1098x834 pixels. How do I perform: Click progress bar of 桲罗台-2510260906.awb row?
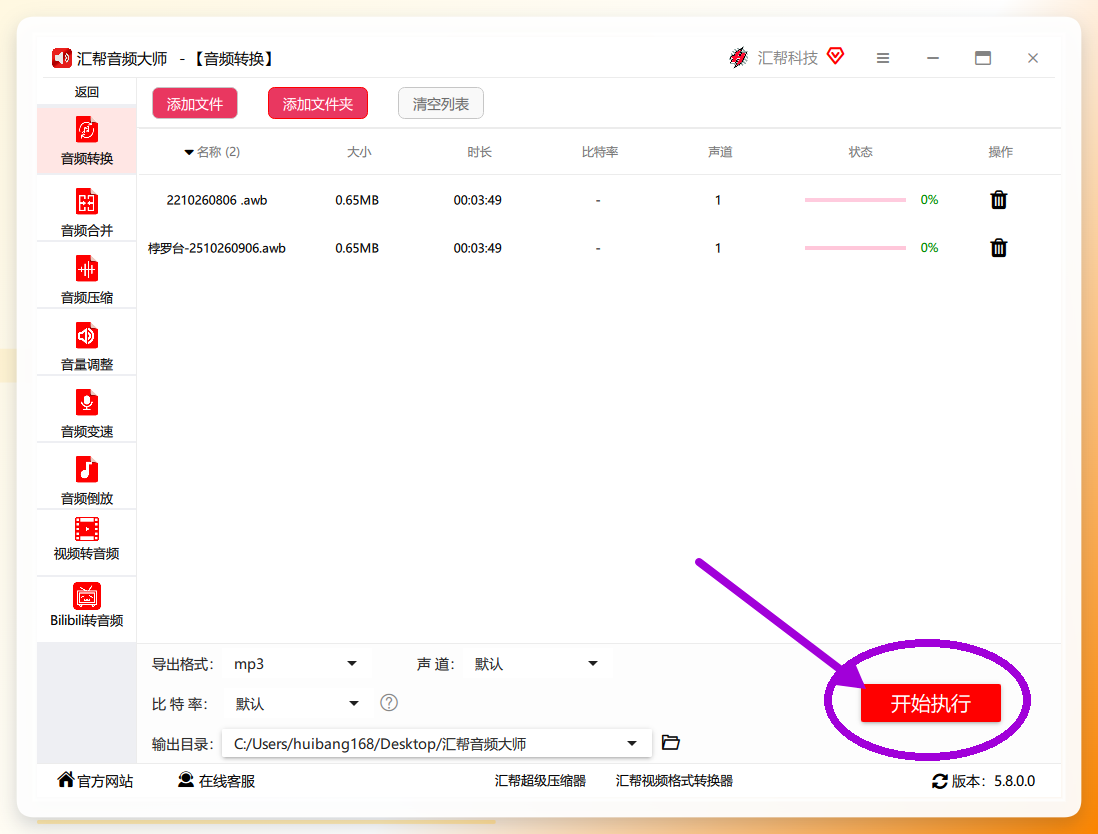pyautogui.click(x=855, y=247)
